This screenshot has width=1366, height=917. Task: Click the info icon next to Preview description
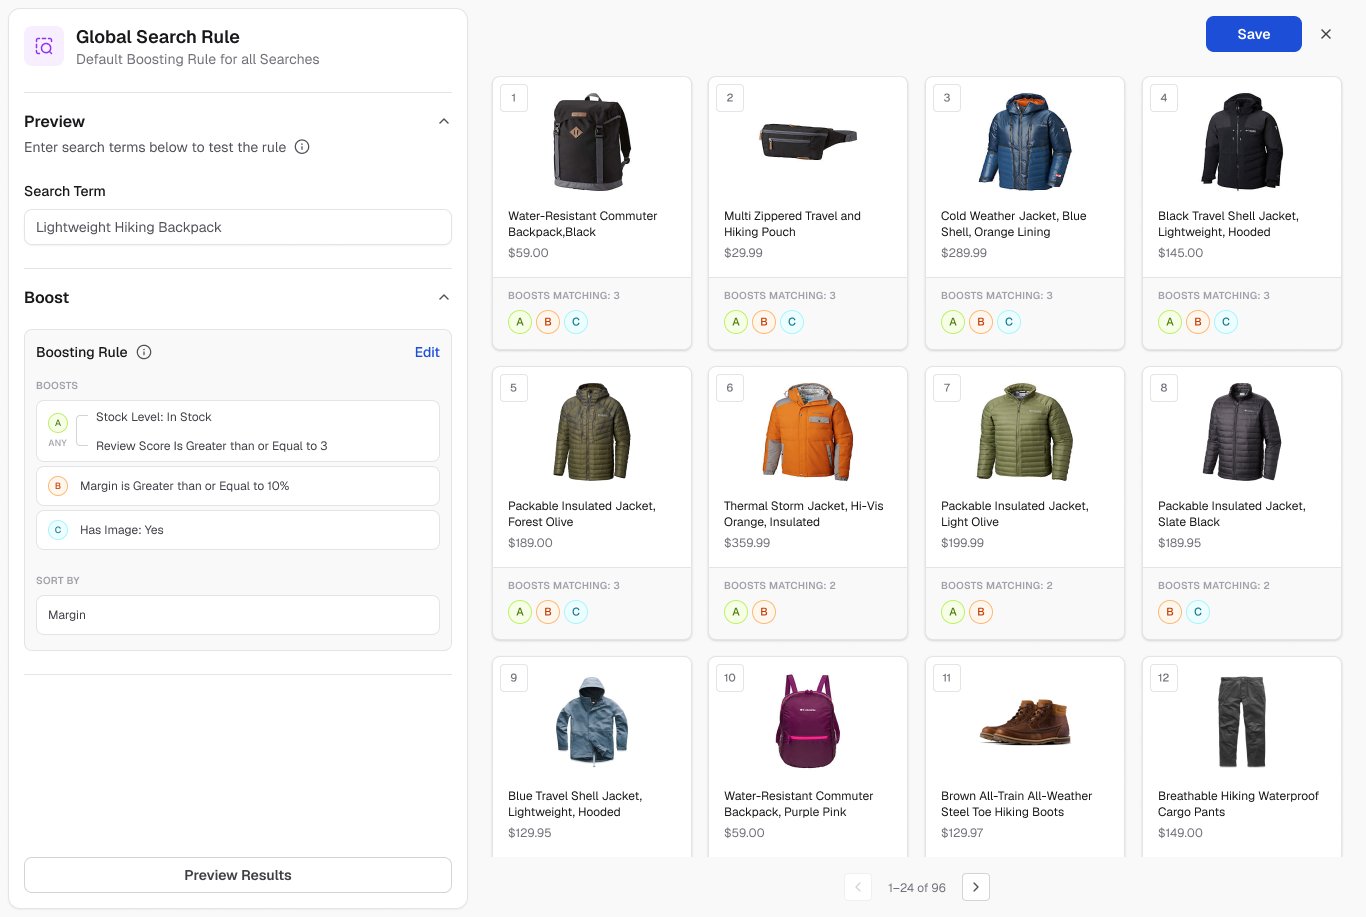point(302,147)
